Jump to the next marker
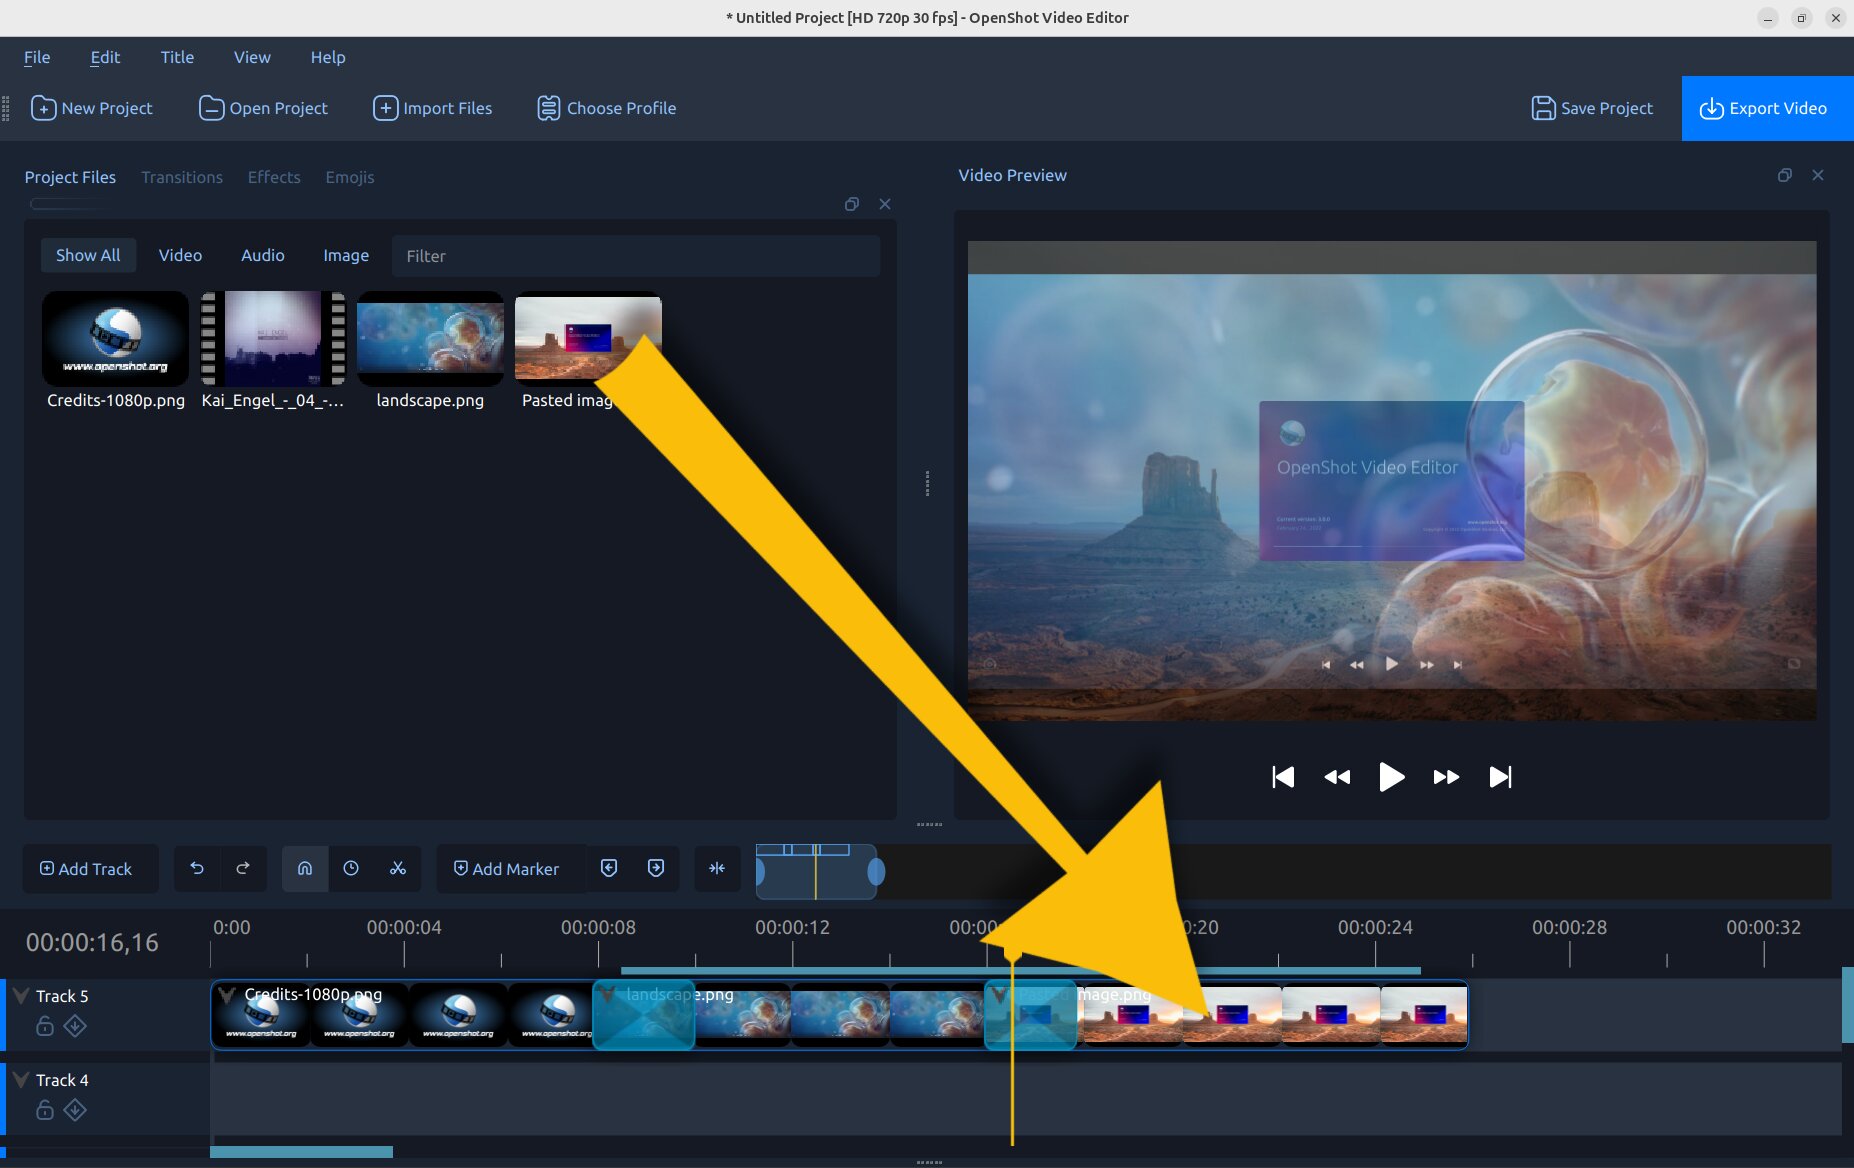 pos(656,868)
